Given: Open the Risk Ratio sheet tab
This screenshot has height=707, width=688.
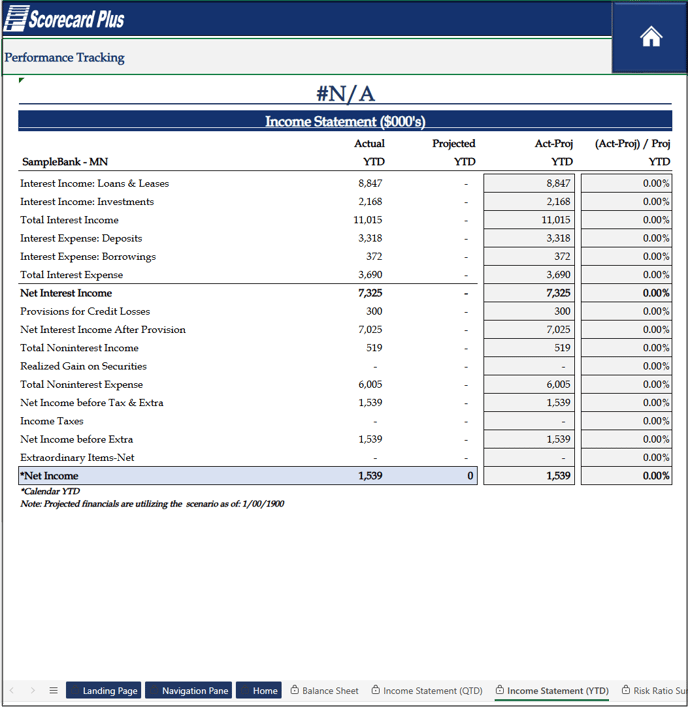Looking at the screenshot, I should click(x=654, y=690).
